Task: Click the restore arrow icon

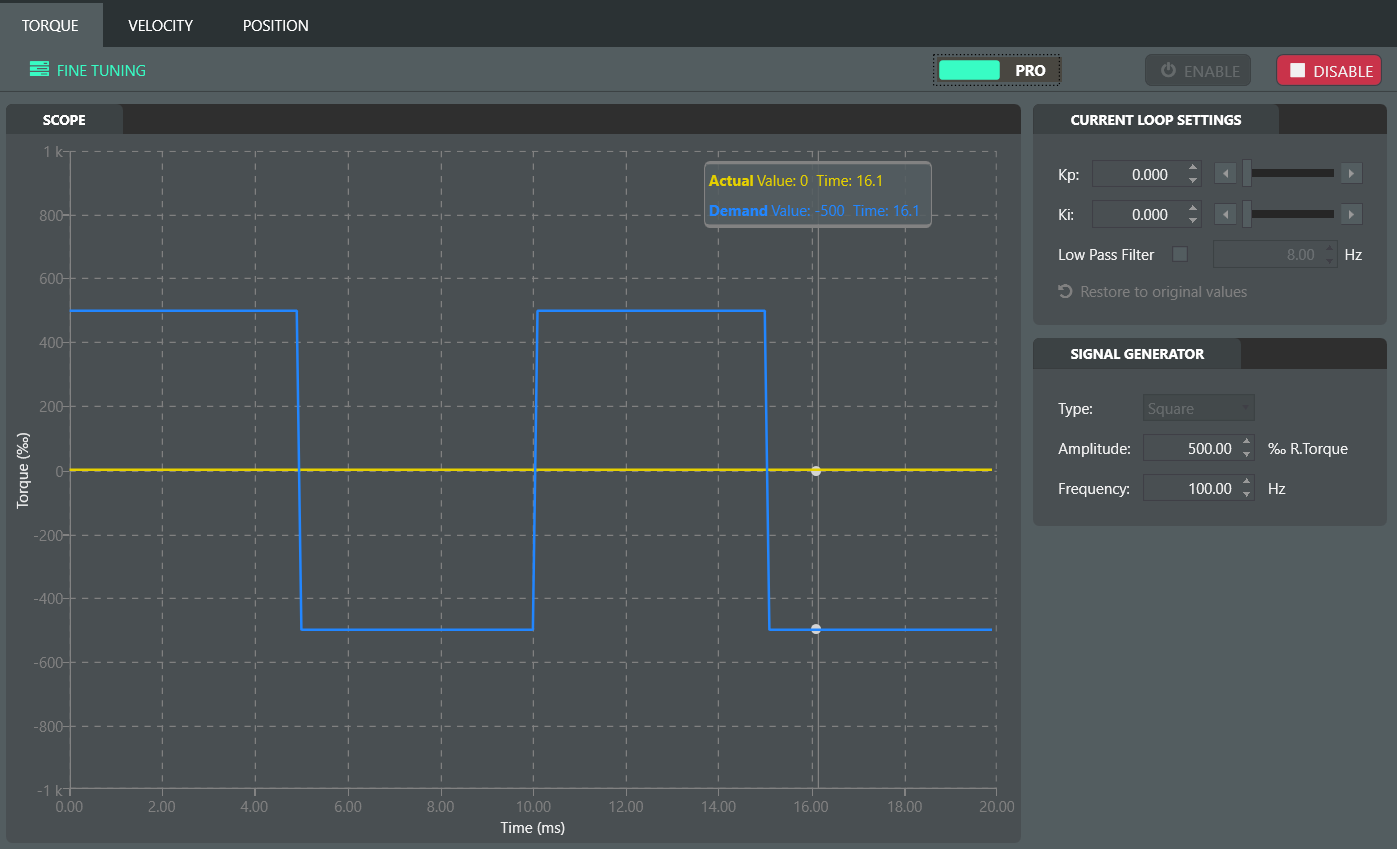Action: [1065, 292]
